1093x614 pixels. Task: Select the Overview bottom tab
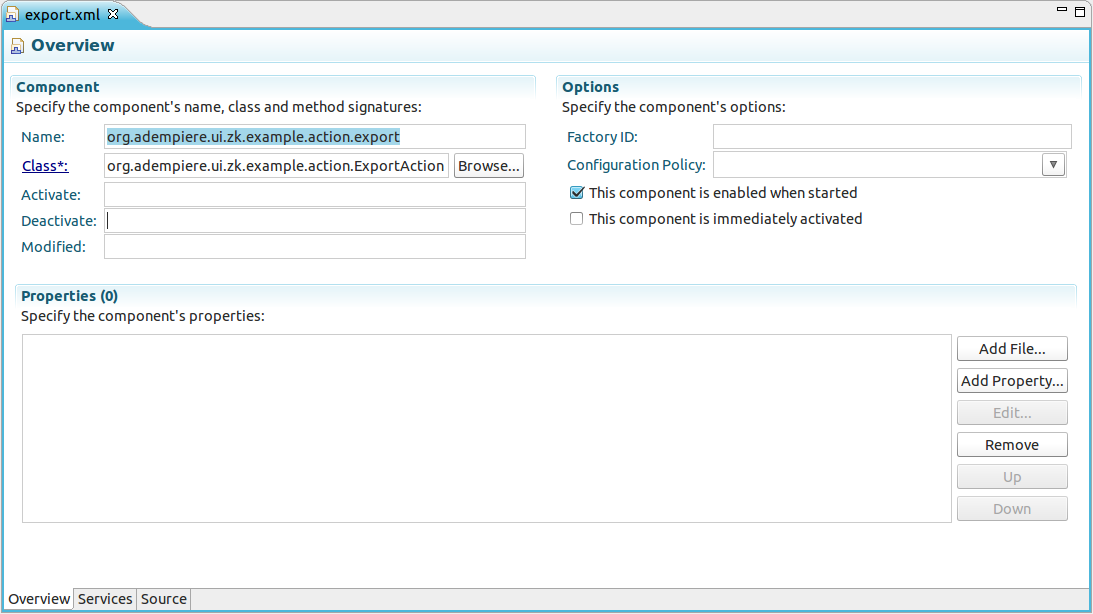[x=39, y=599]
